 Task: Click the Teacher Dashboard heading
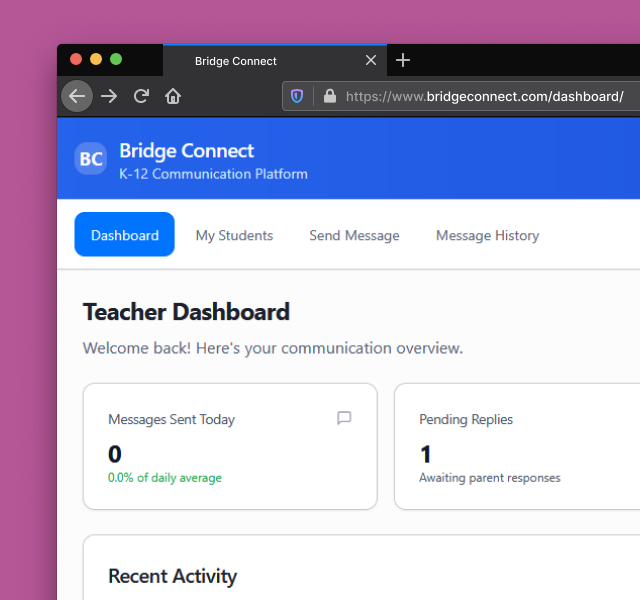(x=186, y=312)
